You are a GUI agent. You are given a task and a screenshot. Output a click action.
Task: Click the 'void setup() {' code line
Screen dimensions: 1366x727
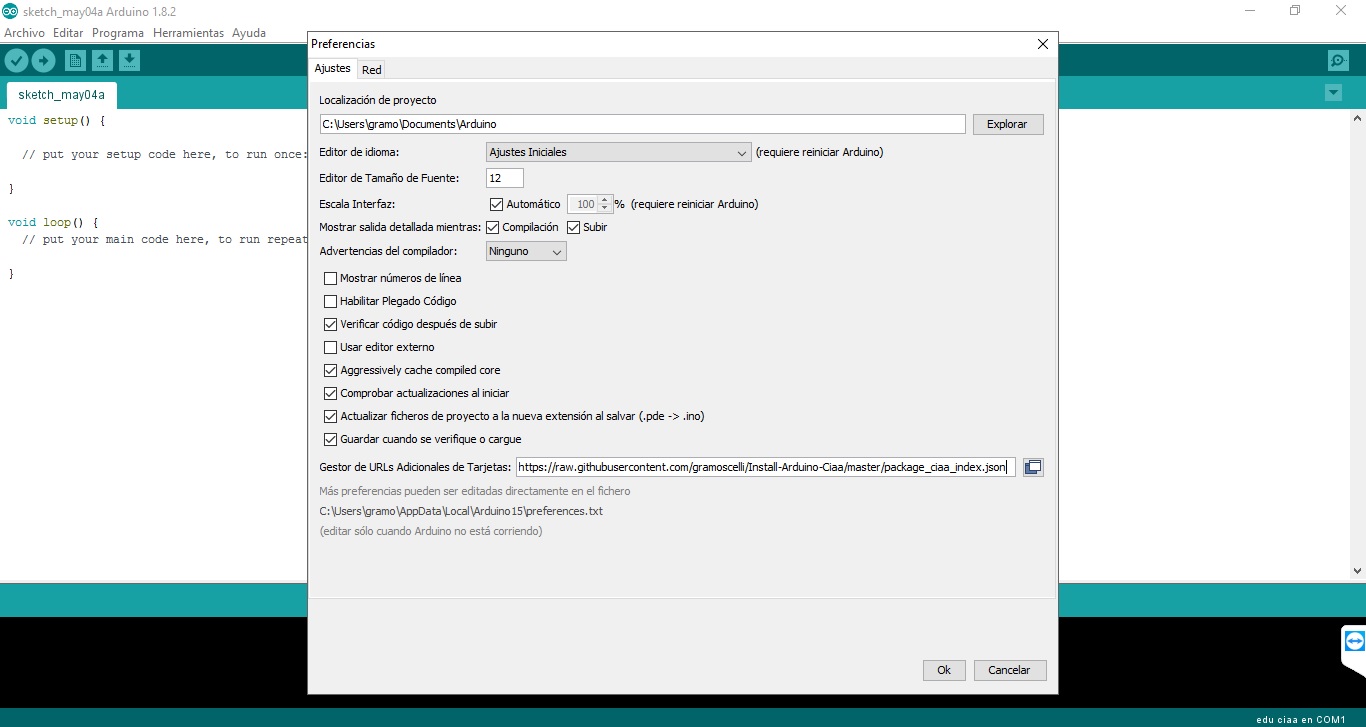tap(56, 120)
